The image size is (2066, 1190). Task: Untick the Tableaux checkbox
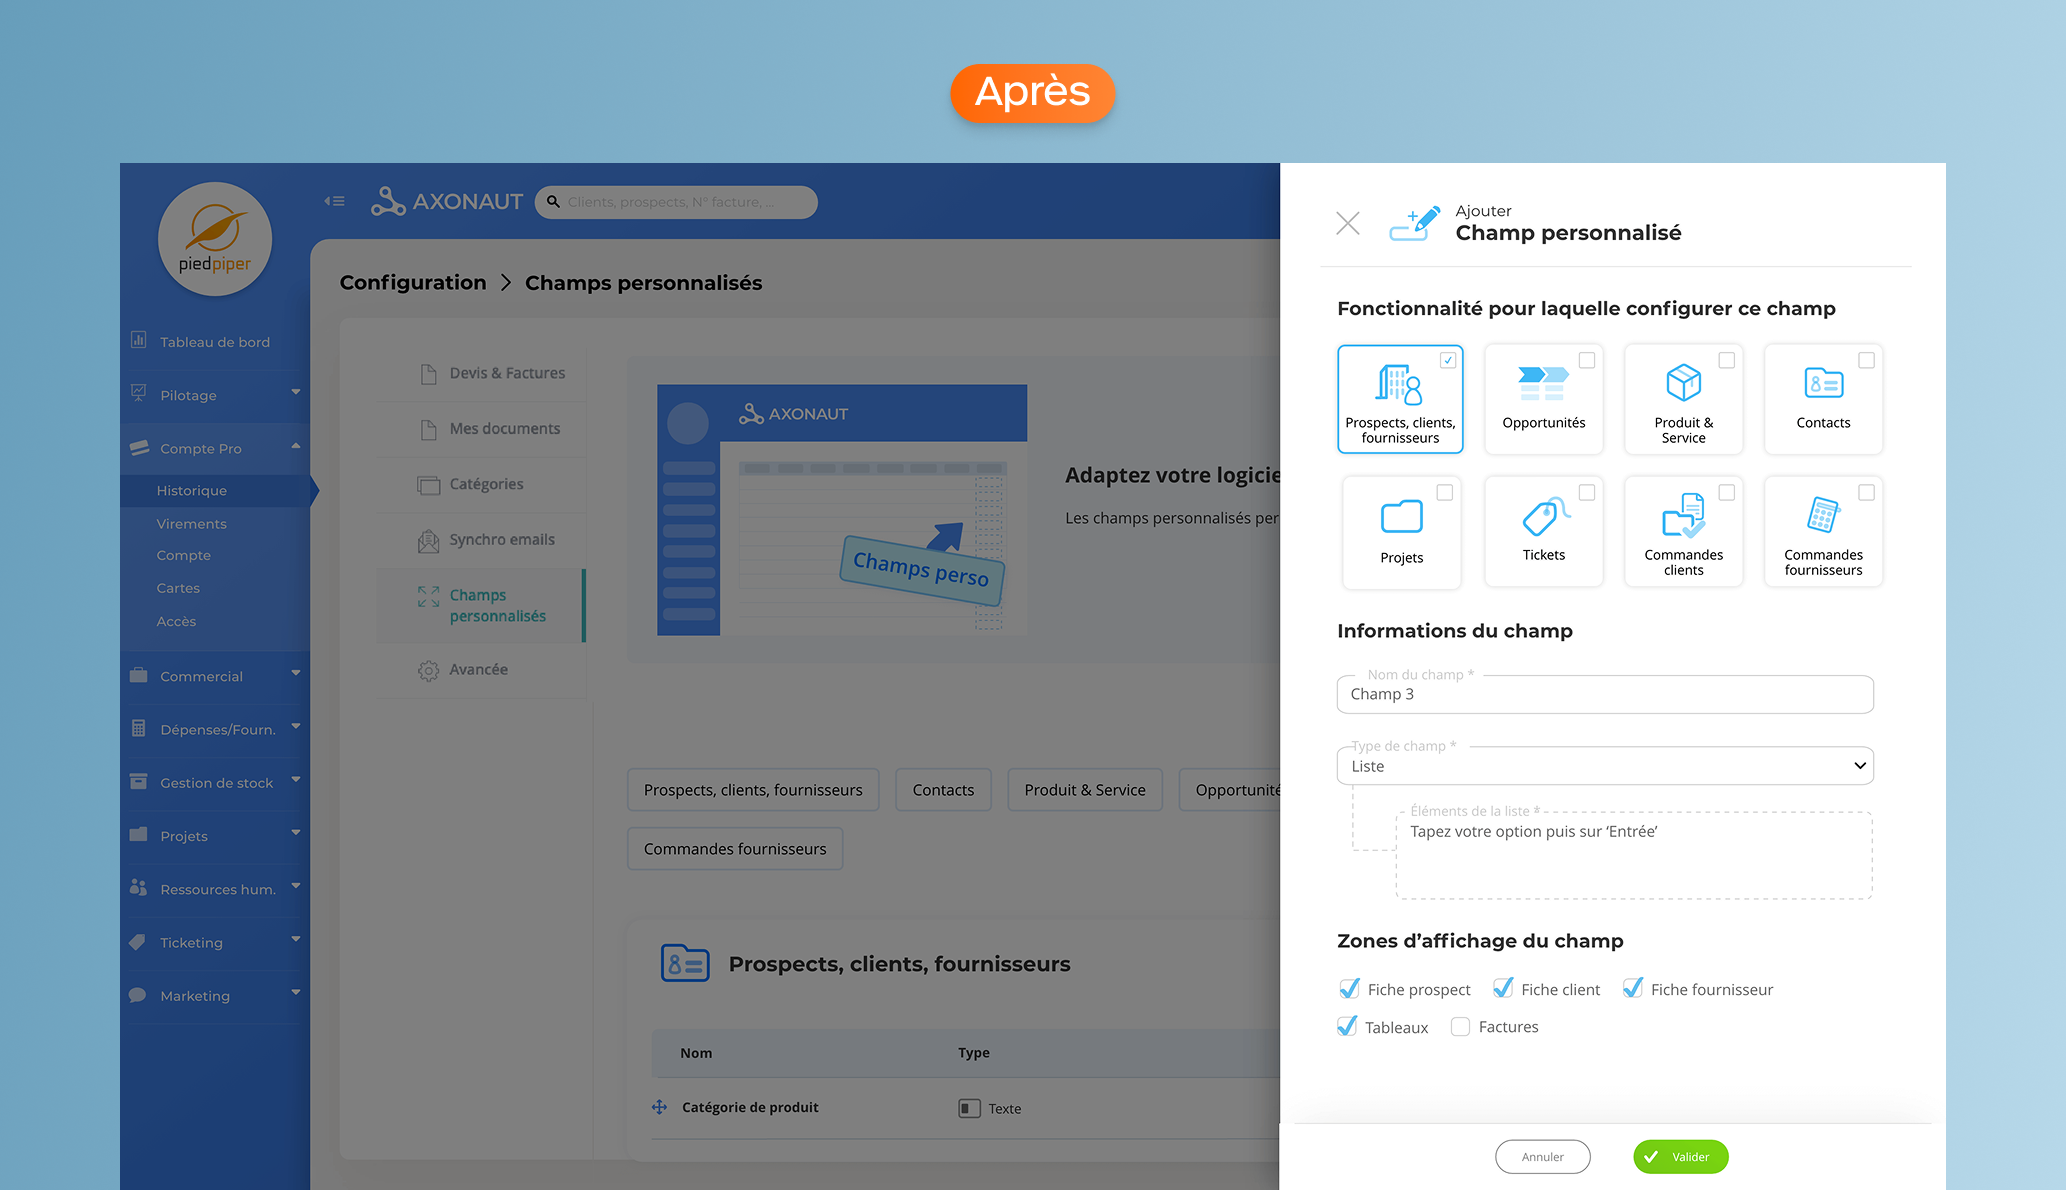(x=1347, y=1027)
